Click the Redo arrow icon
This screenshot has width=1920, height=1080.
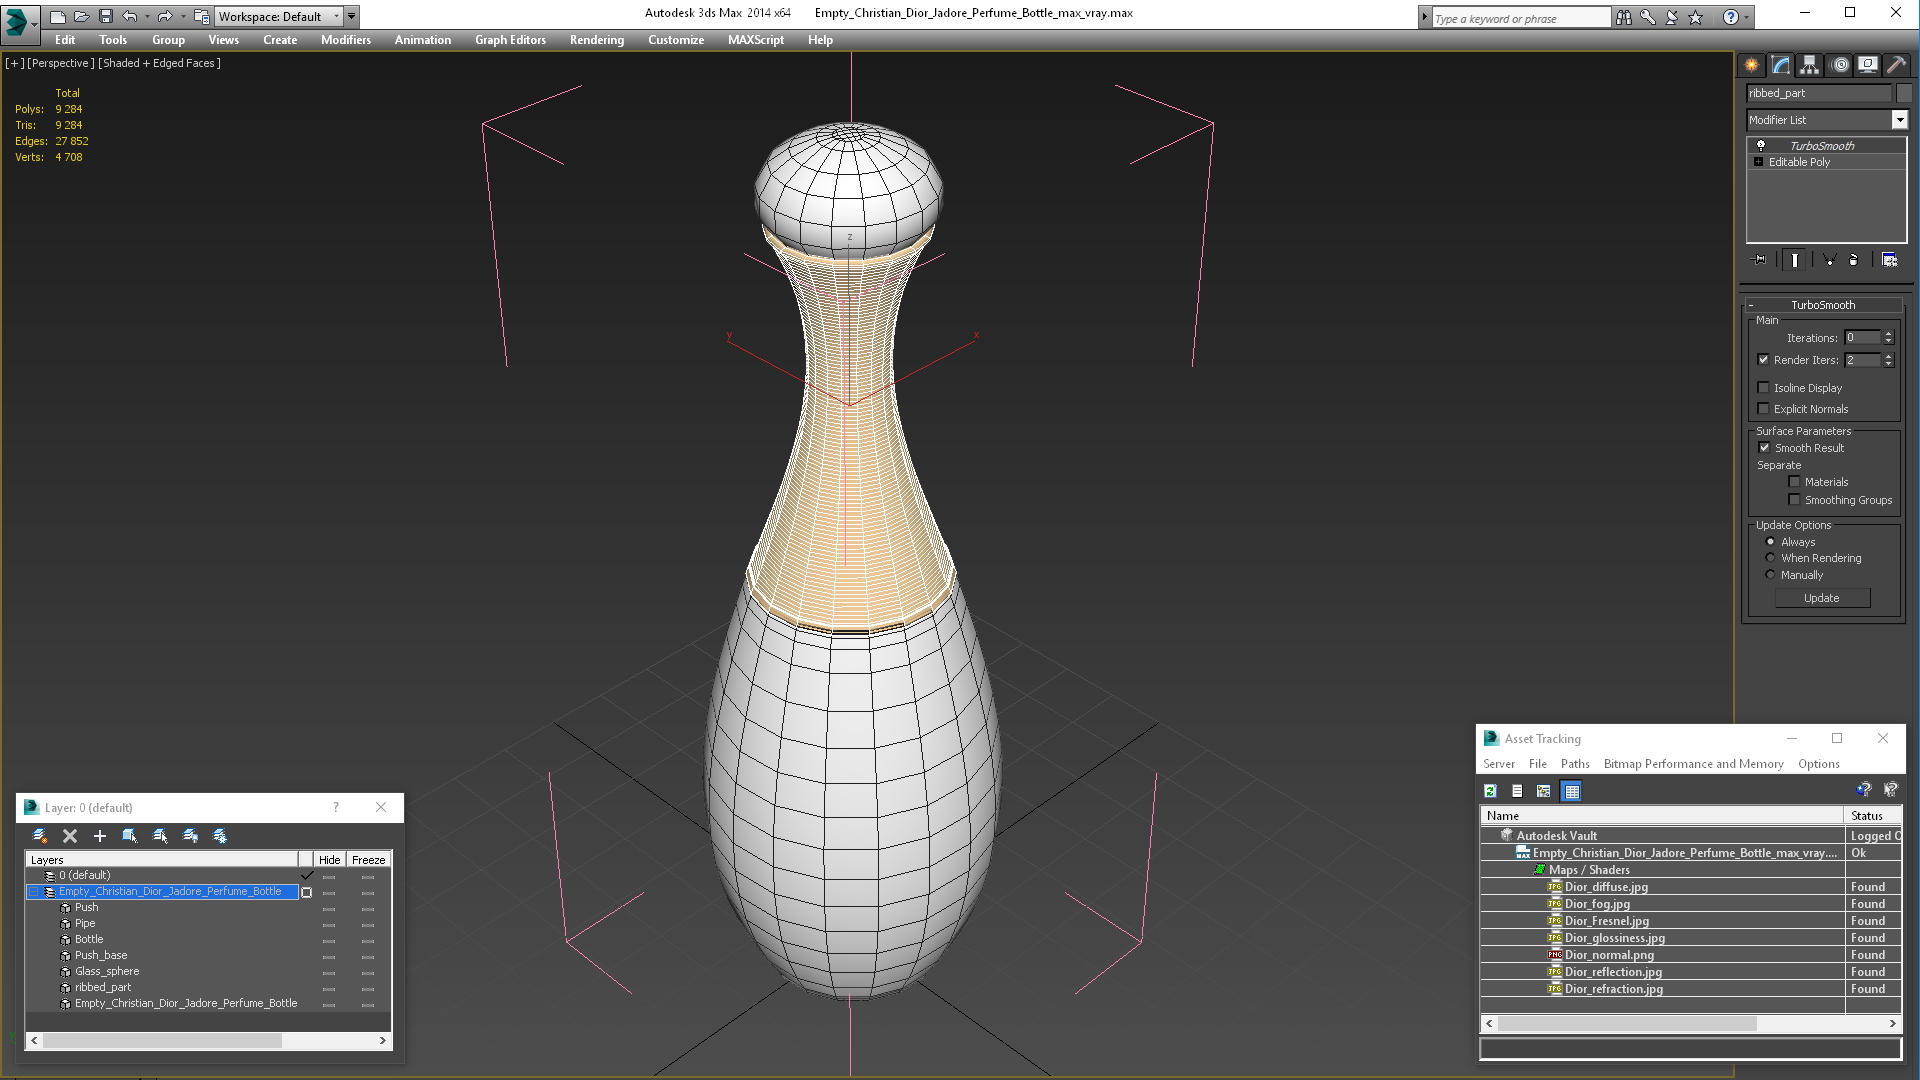pos(165,16)
